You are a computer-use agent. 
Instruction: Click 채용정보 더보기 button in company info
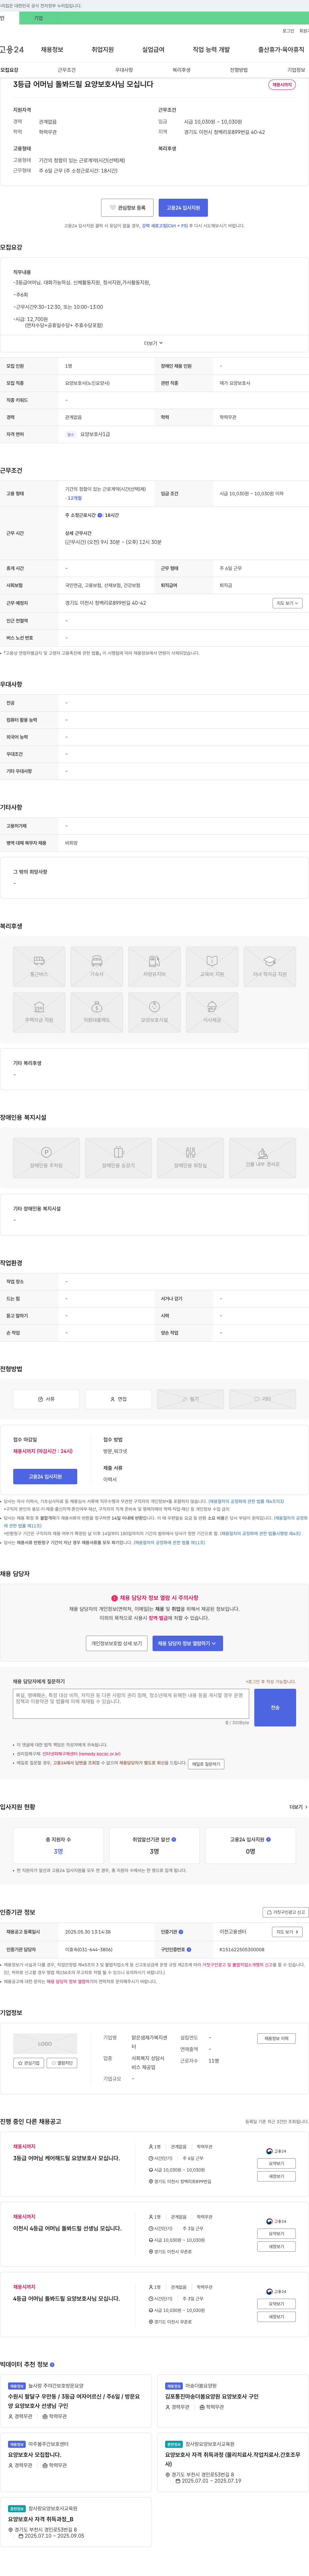tap(276, 2038)
